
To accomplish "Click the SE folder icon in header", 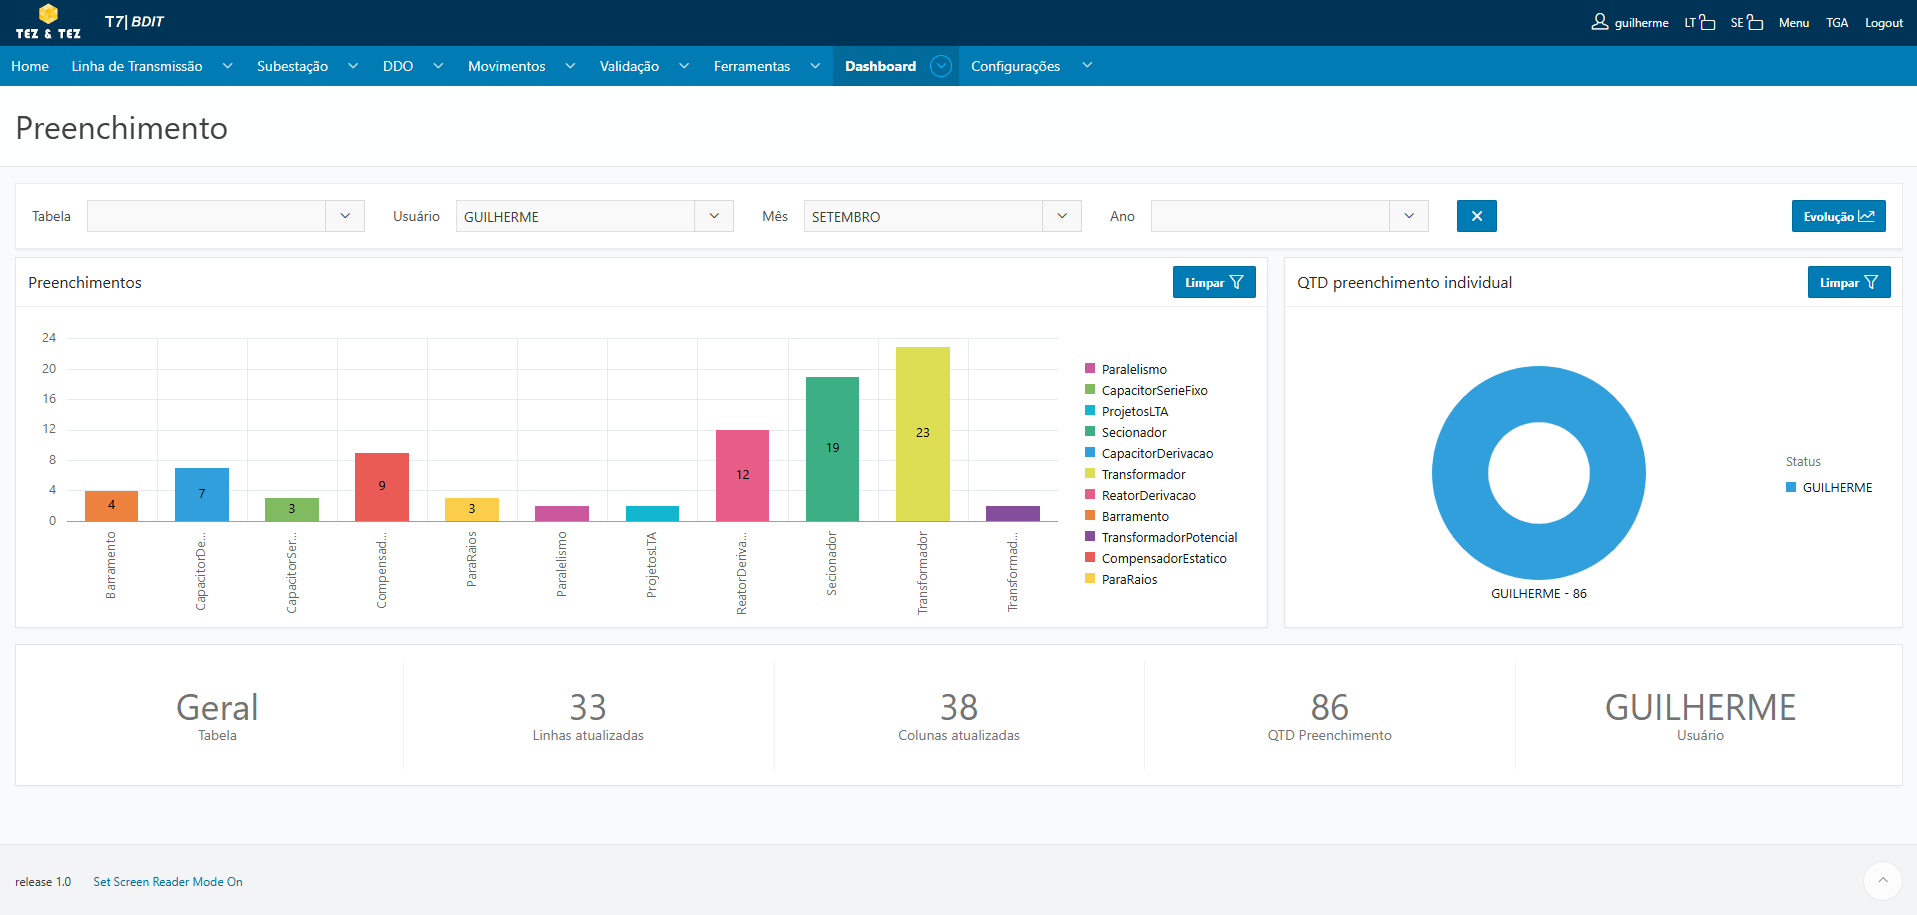I will pos(1755,23).
